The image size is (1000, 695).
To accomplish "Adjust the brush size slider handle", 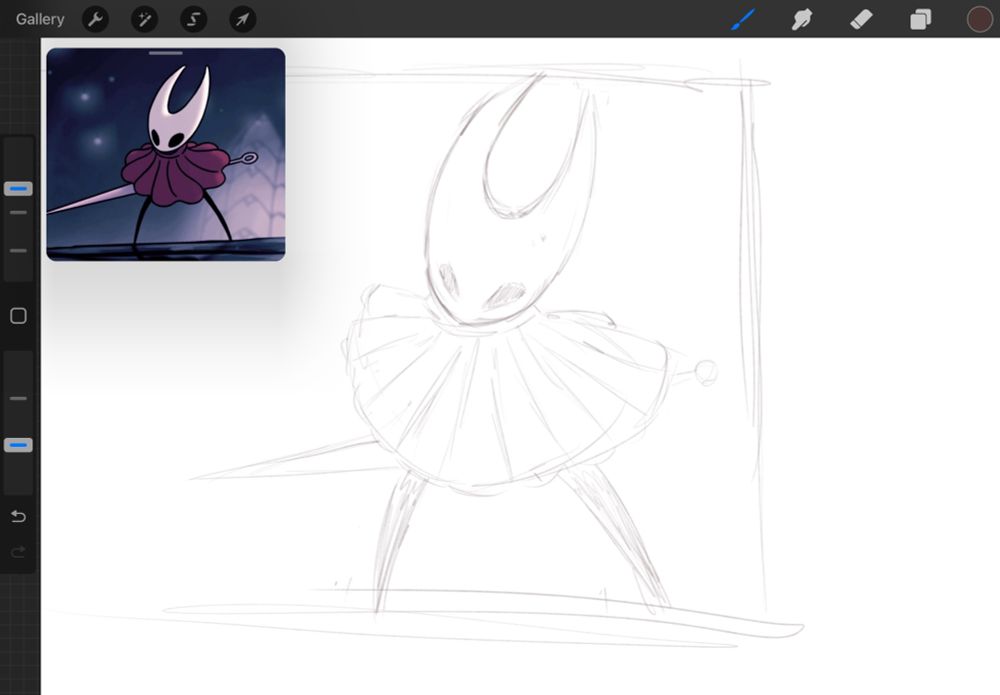I will [18, 189].
